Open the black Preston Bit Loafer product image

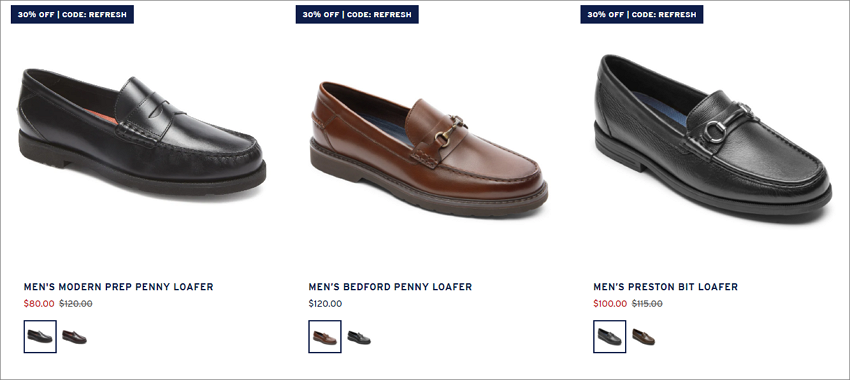713,136
